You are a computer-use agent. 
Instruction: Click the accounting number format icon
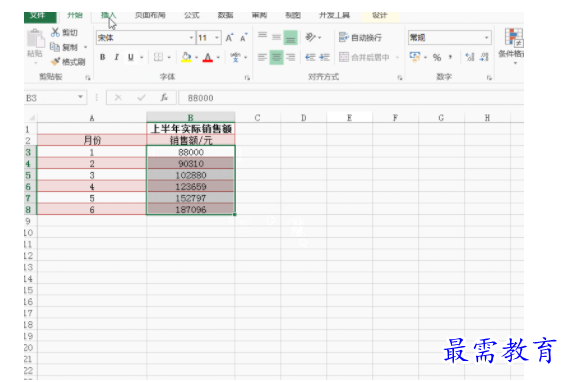tap(415, 57)
